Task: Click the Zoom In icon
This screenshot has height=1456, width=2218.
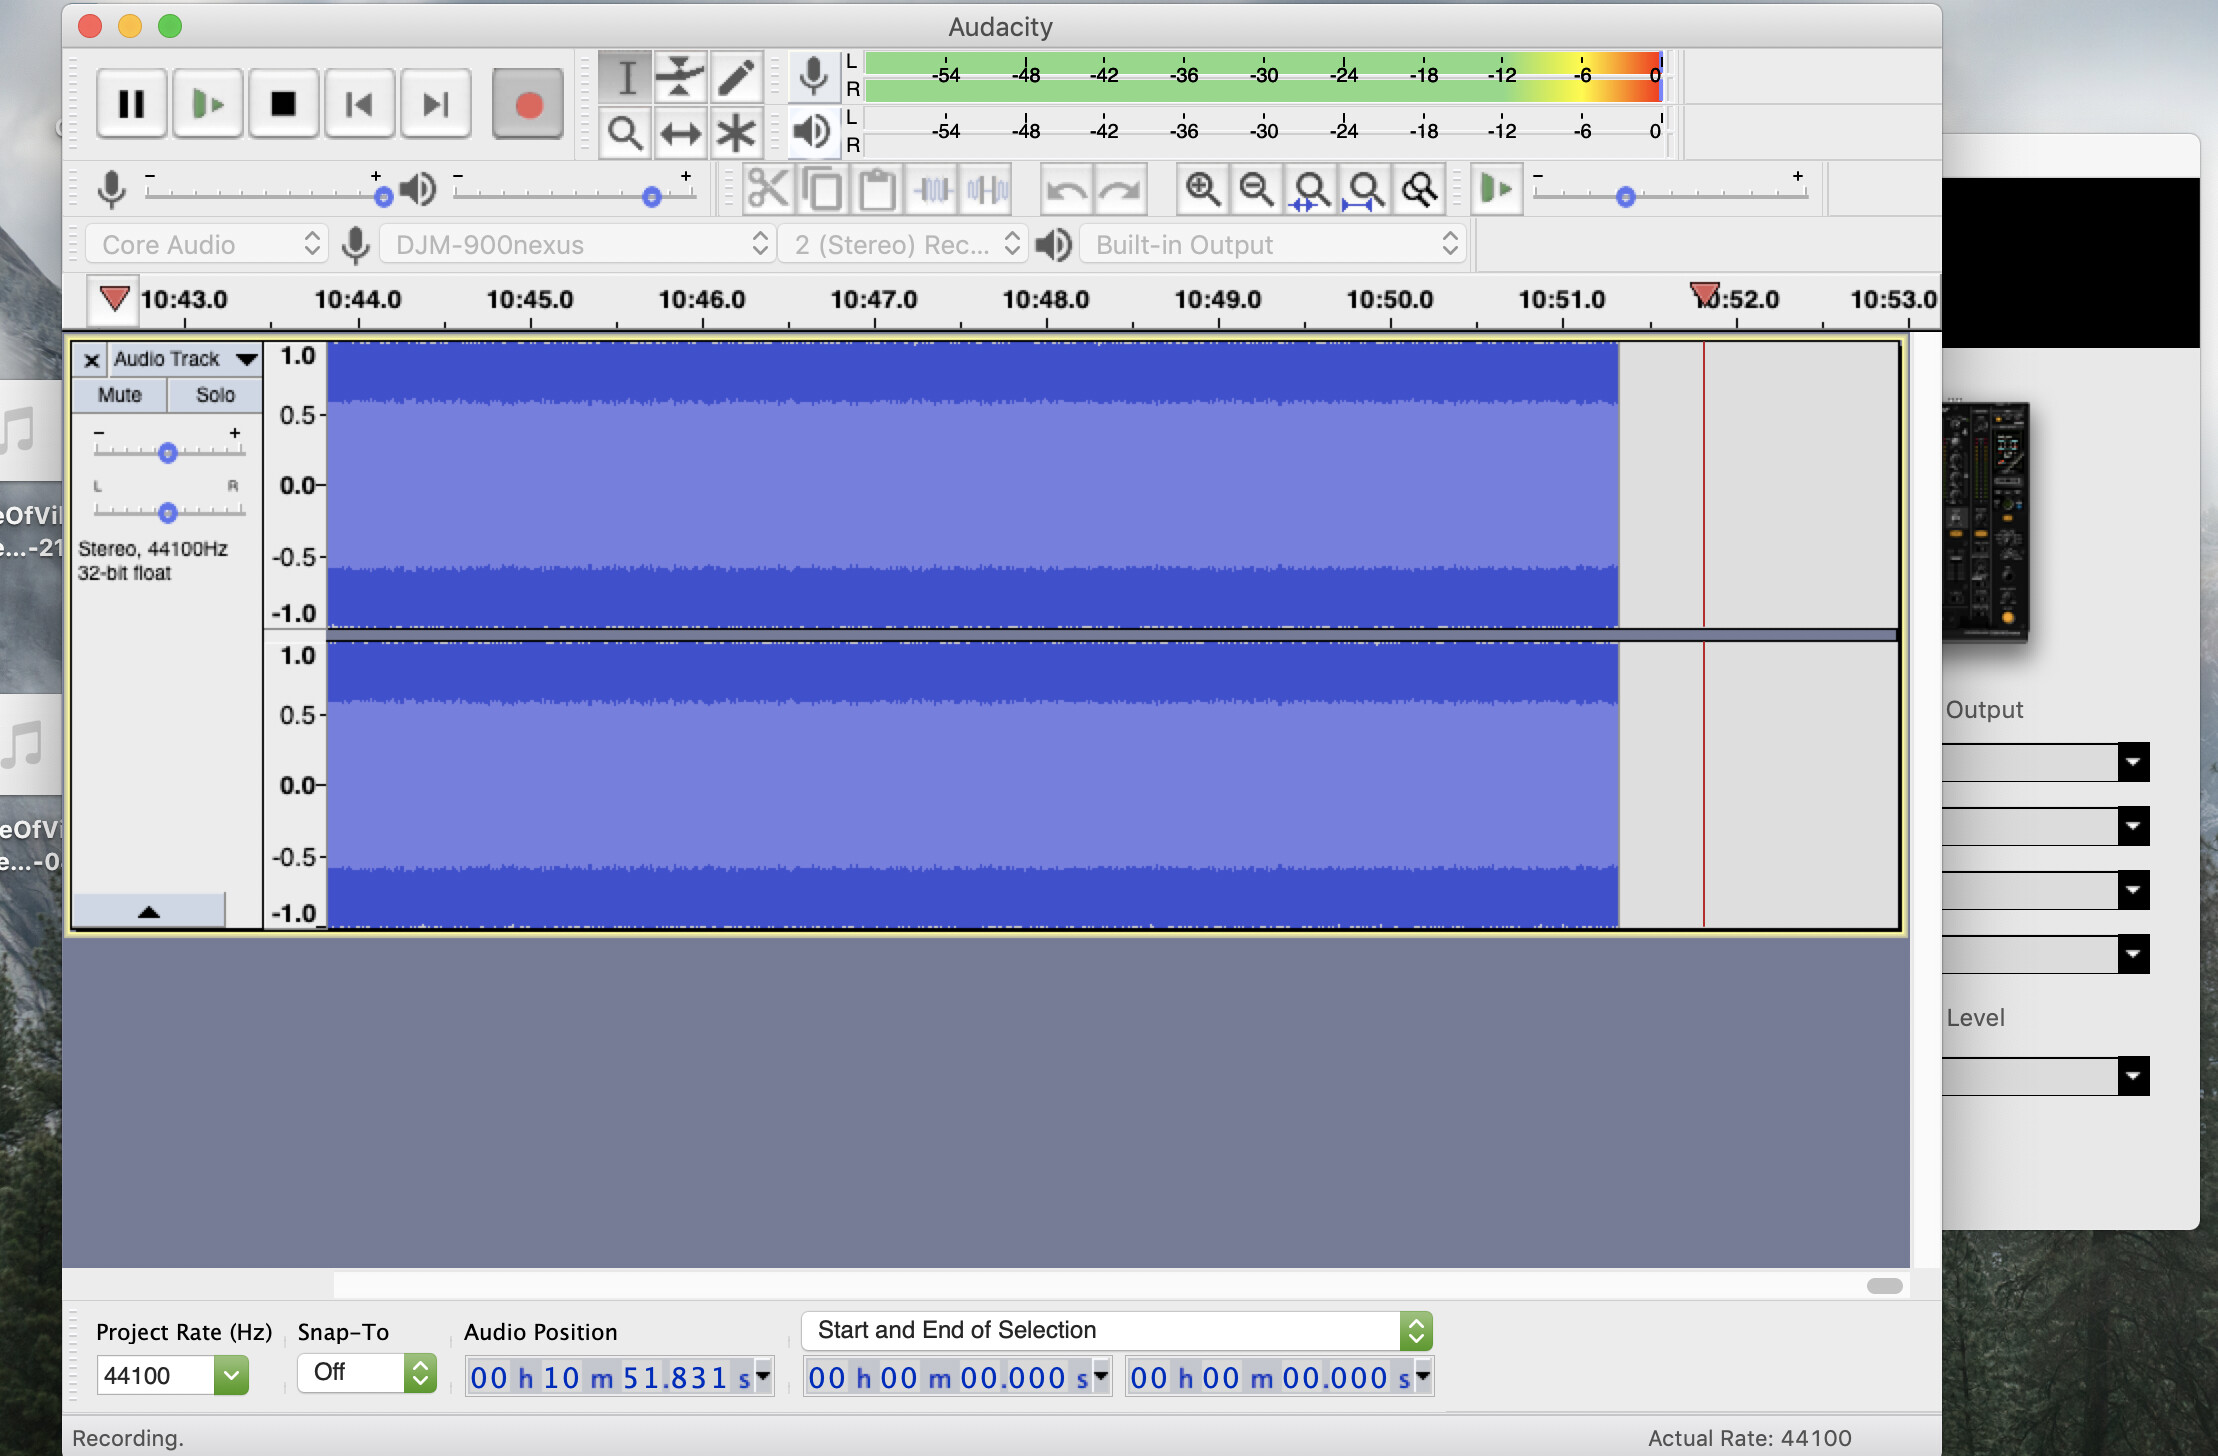Action: pos(1202,189)
